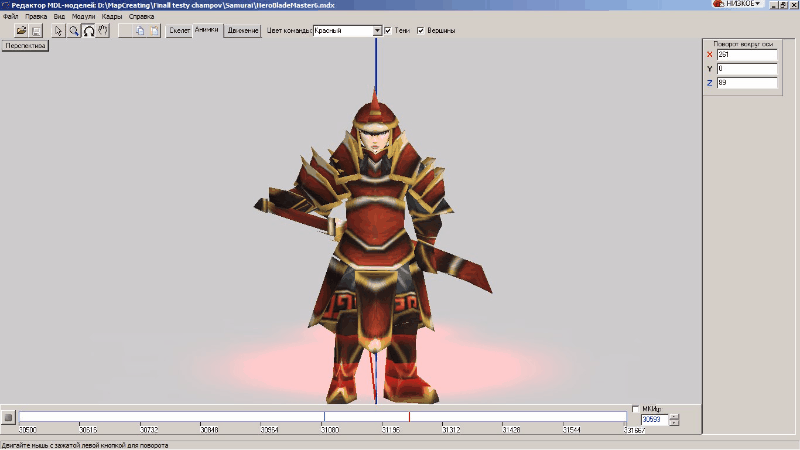
Task: Open the Модули menu
Action: pyautogui.click(x=83, y=16)
